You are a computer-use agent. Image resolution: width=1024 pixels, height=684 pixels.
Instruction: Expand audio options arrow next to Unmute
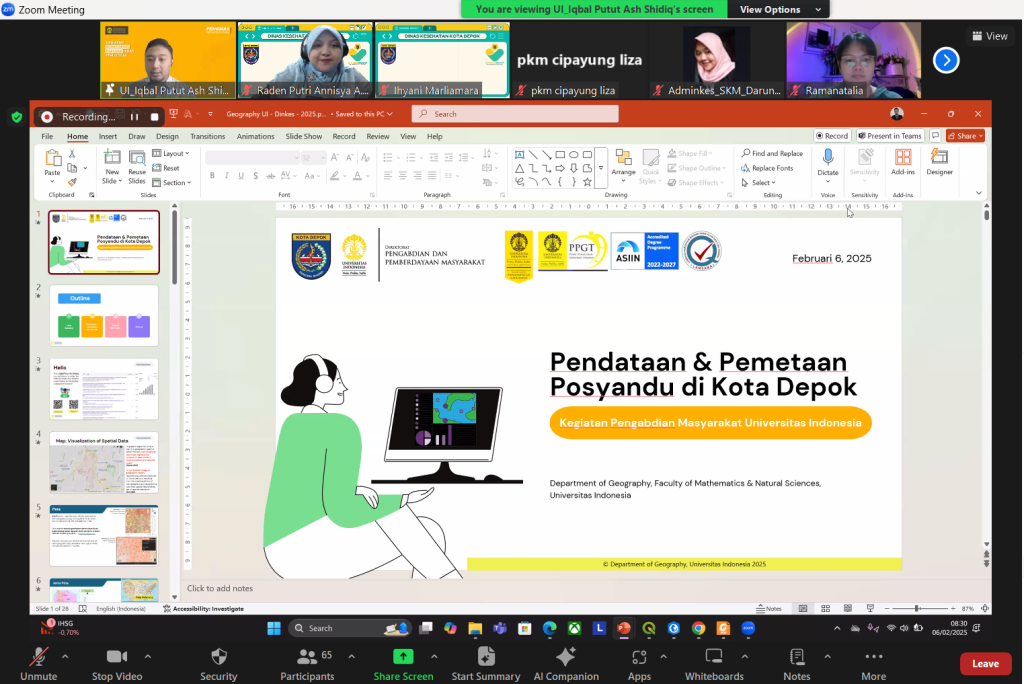point(65,657)
